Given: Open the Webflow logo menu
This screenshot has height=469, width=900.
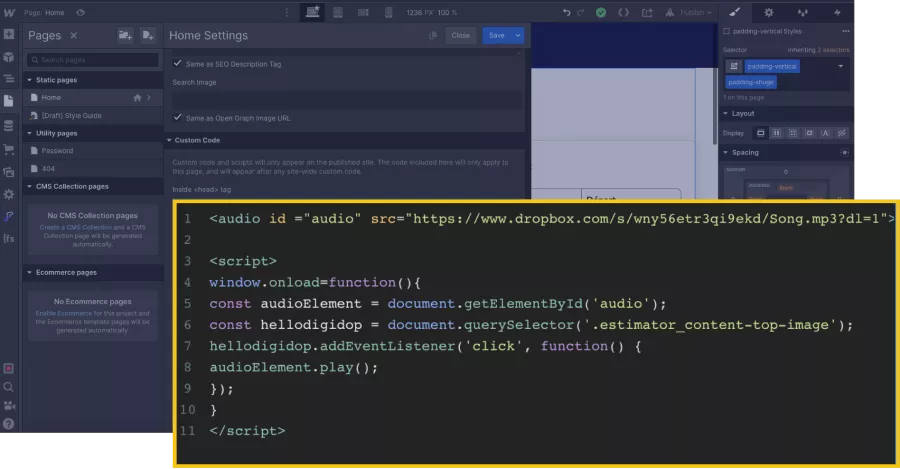Looking at the screenshot, I should click(9, 12).
